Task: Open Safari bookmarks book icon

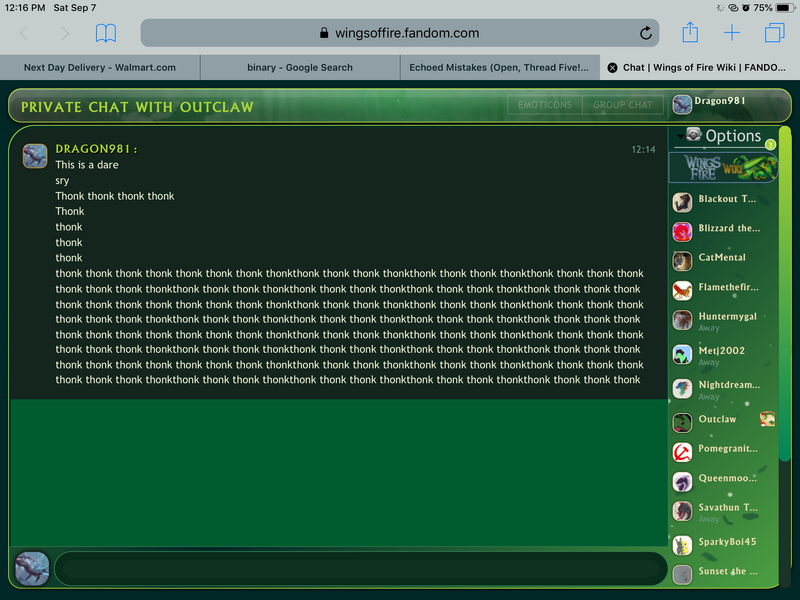Action: (x=106, y=33)
